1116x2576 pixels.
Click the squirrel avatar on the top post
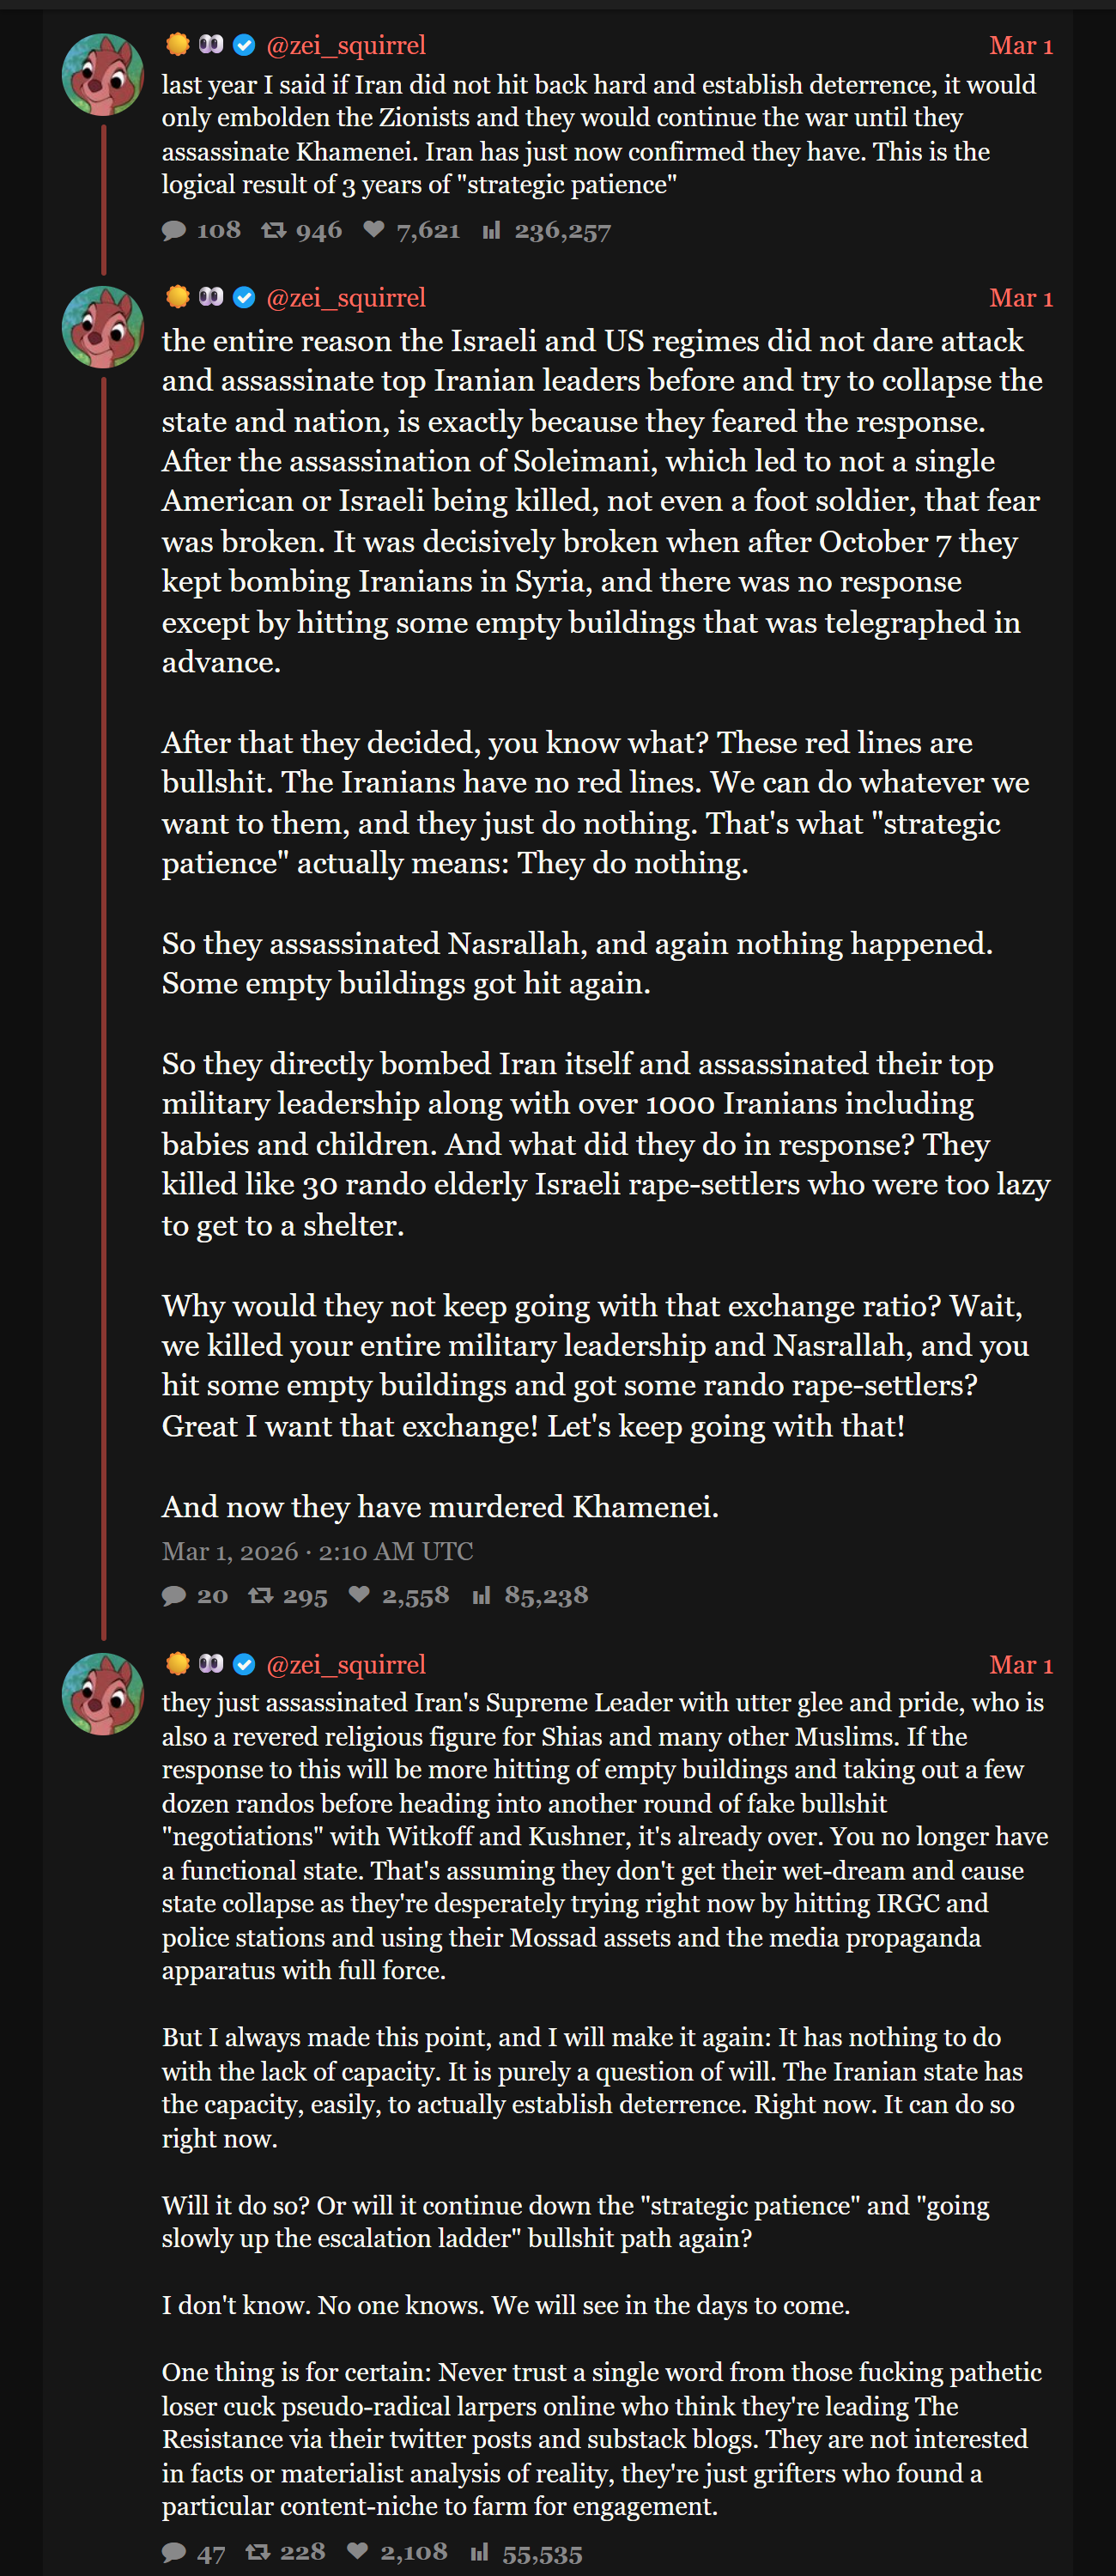[103, 75]
